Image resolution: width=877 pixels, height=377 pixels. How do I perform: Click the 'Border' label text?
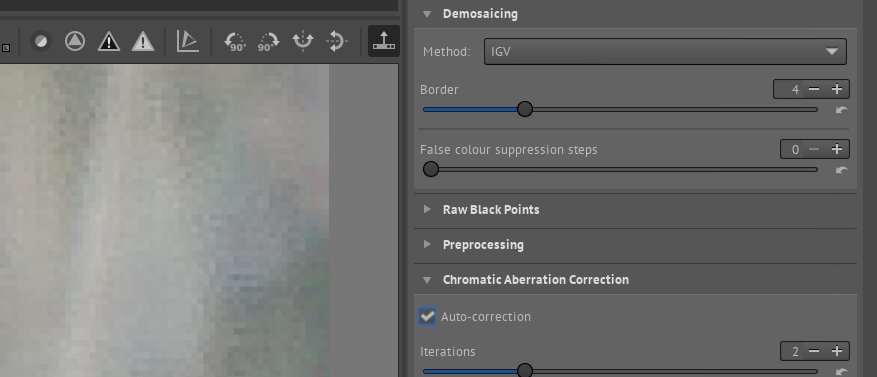click(x=439, y=89)
